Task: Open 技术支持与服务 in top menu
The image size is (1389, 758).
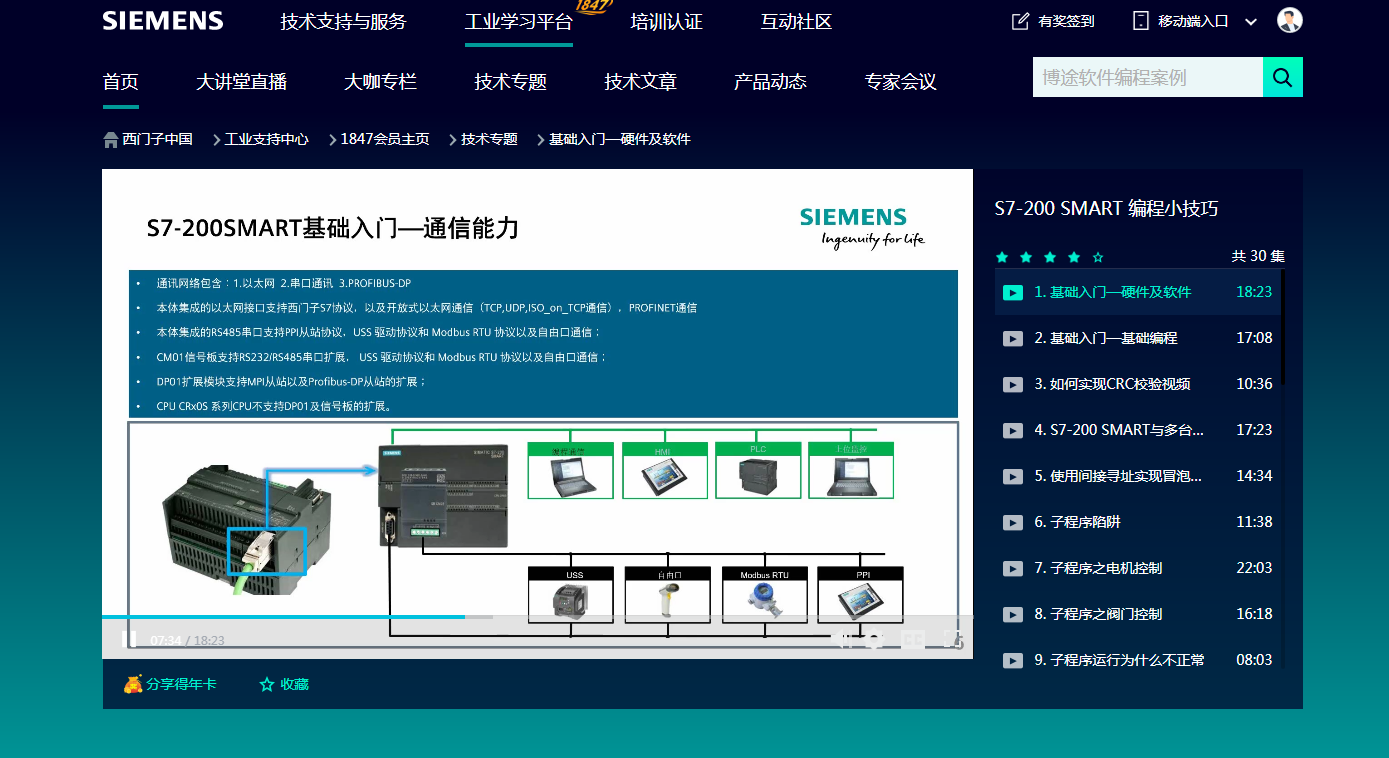Action: point(343,22)
